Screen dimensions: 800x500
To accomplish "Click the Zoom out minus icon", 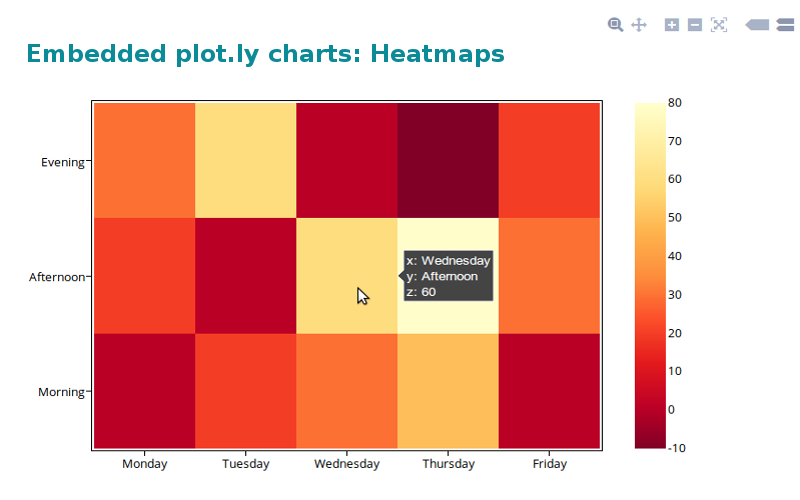I will [694, 24].
